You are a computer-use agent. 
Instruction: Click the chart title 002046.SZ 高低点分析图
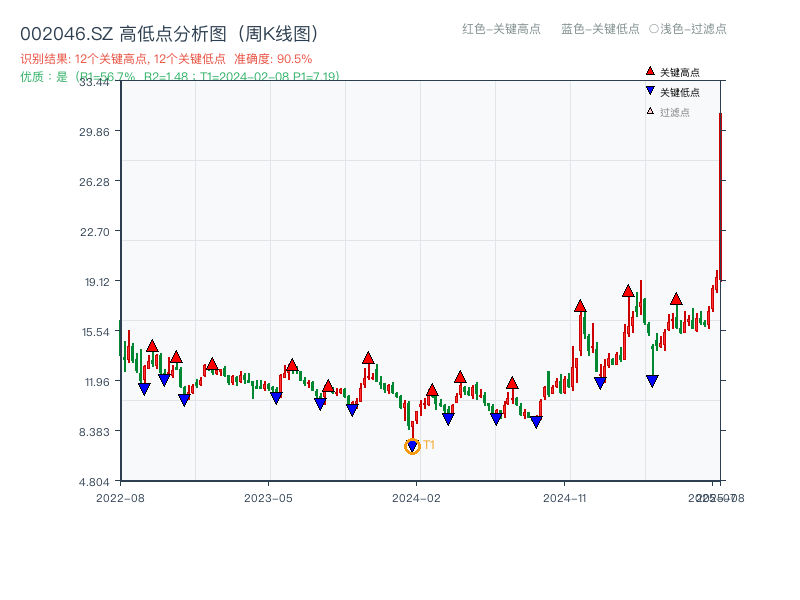pyautogui.click(x=170, y=34)
